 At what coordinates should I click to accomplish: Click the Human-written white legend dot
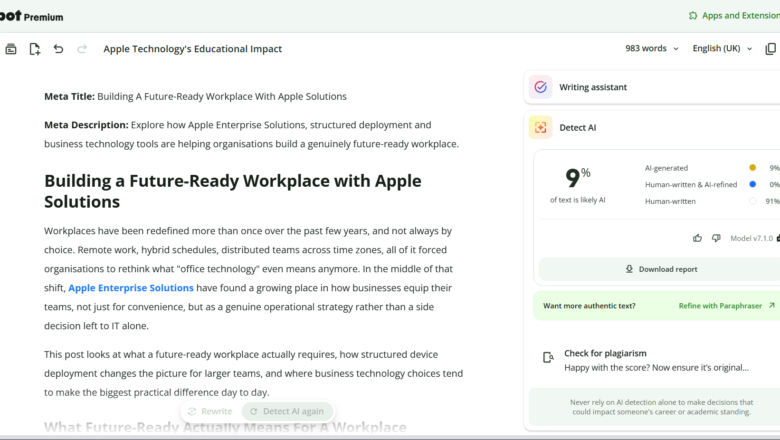[x=753, y=201]
